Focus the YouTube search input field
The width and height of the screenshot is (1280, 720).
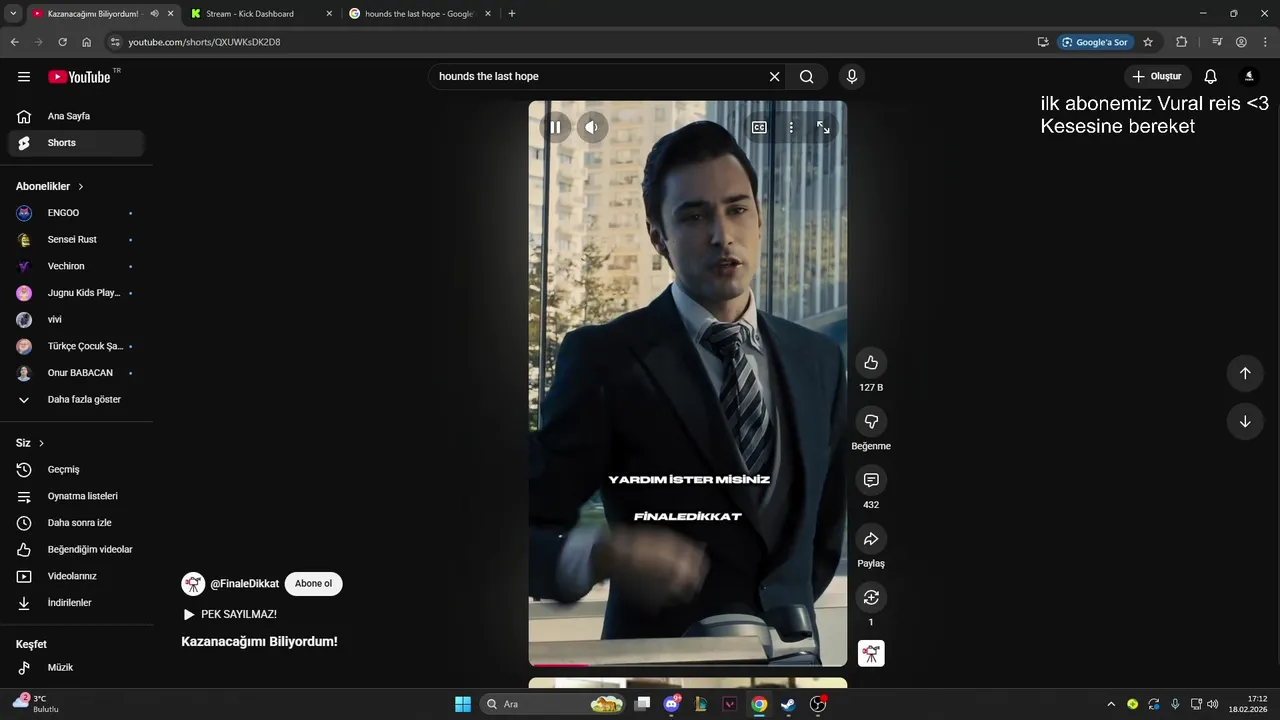600,77
